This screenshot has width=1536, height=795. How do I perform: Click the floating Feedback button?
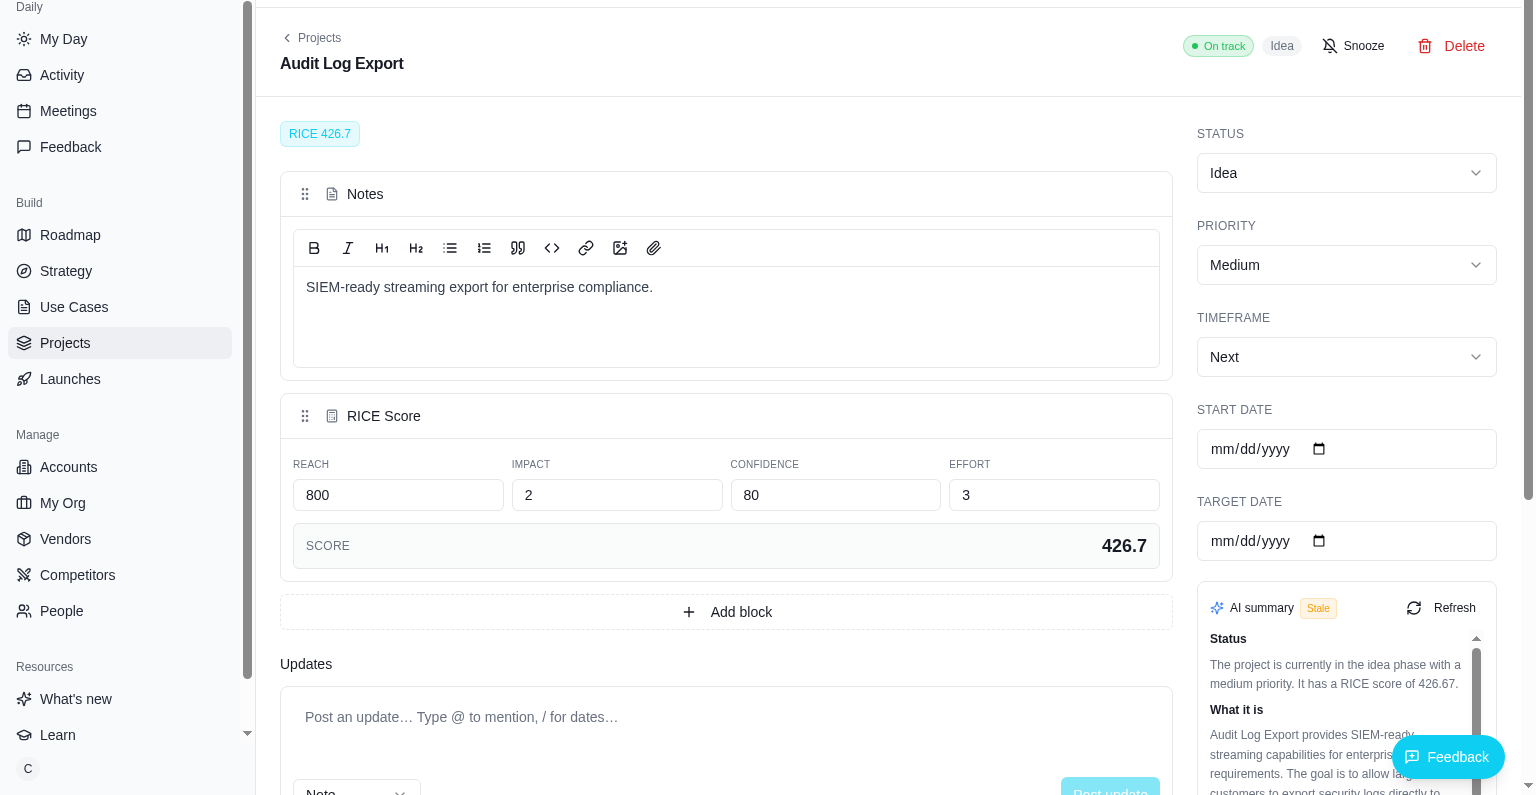coord(1448,757)
